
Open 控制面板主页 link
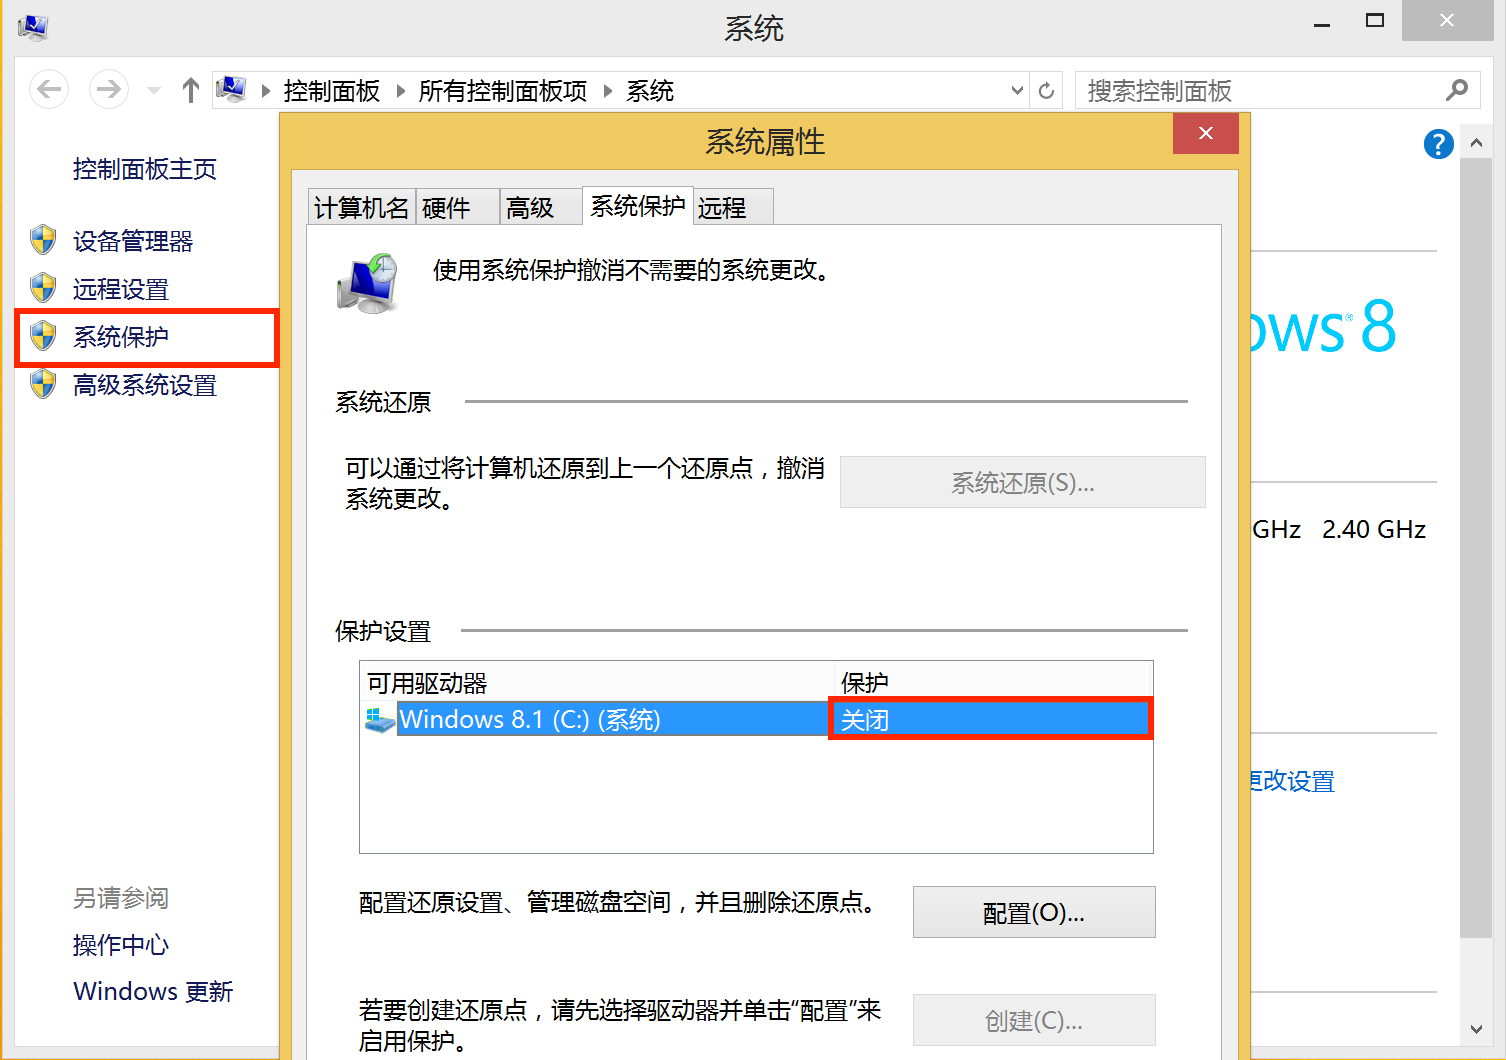(x=145, y=169)
